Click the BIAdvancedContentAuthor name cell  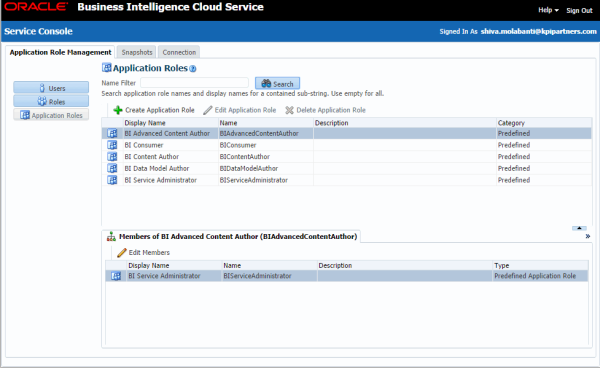(x=259, y=134)
